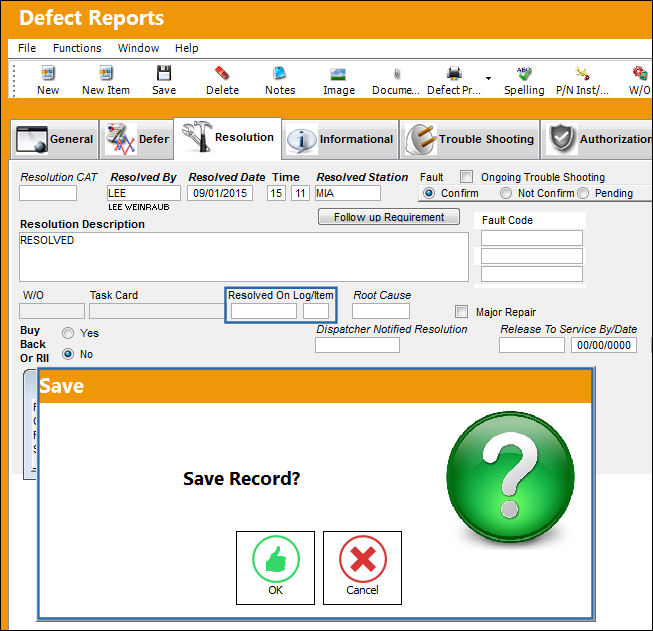This screenshot has width=653, height=631.
Task: Expand the Defect Print dropdown arrow
Action: point(488,78)
